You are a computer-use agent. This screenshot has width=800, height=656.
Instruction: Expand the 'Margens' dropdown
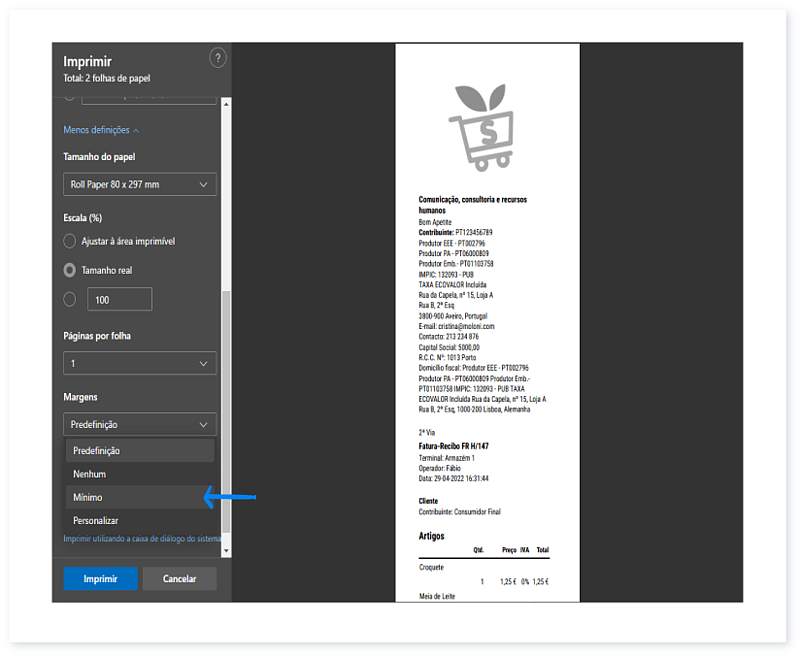(x=140, y=424)
